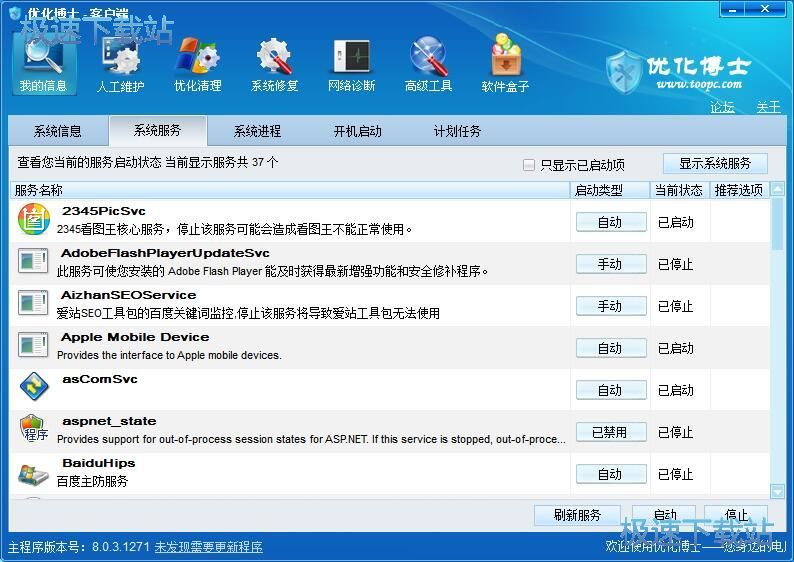The width and height of the screenshot is (794, 562).
Task: Sort by 服务名称 column header
Action: tap(290, 190)
